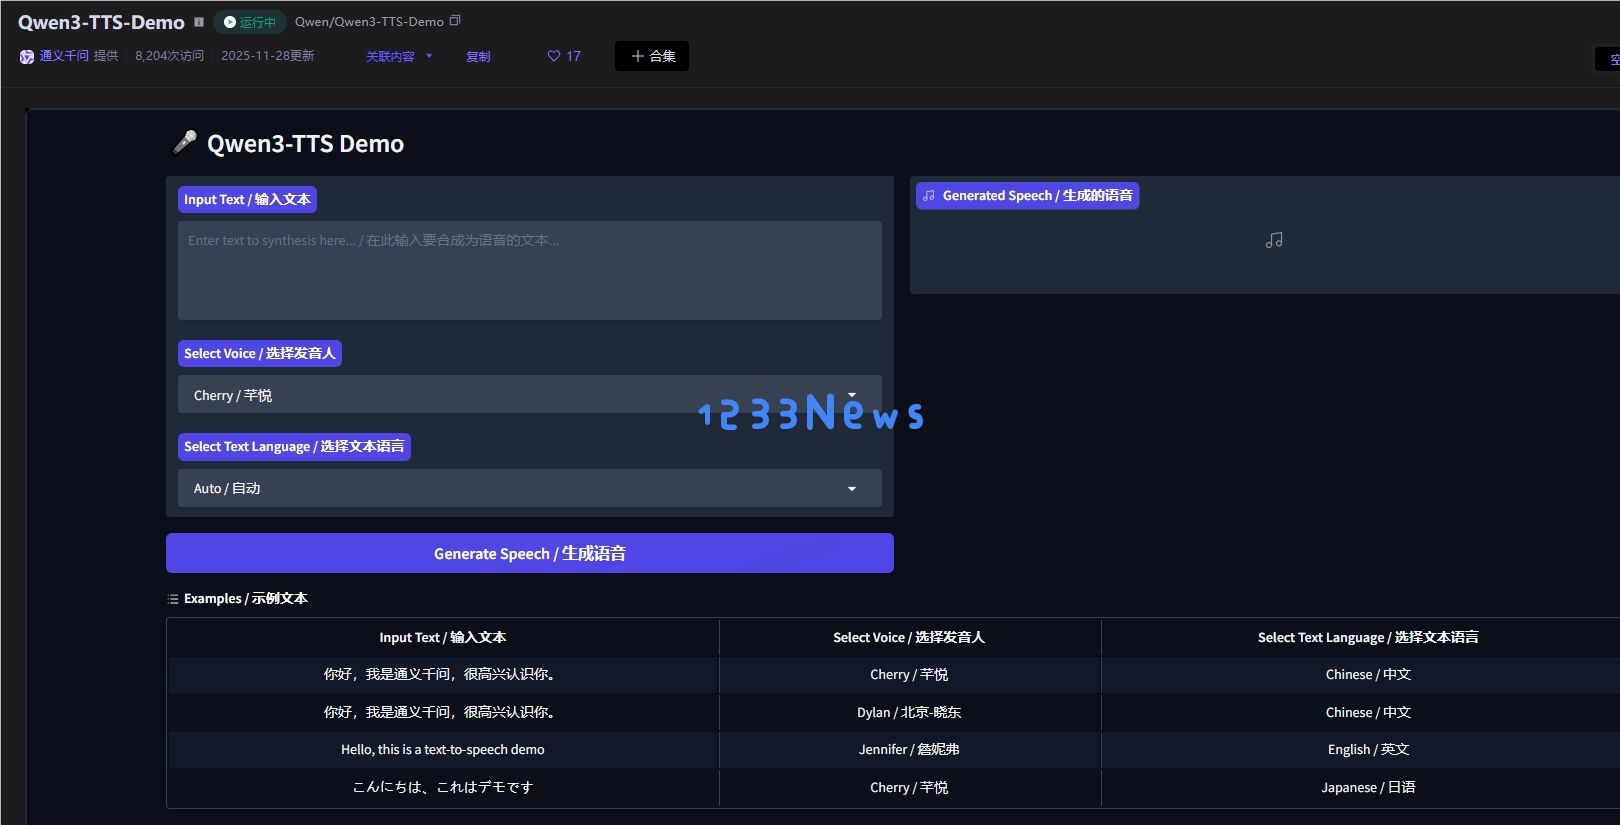The height and width of the screenshot is (825, 1620).
Task: Select first example with Cherry Chinese voice
Action: [x=442, y=675]
